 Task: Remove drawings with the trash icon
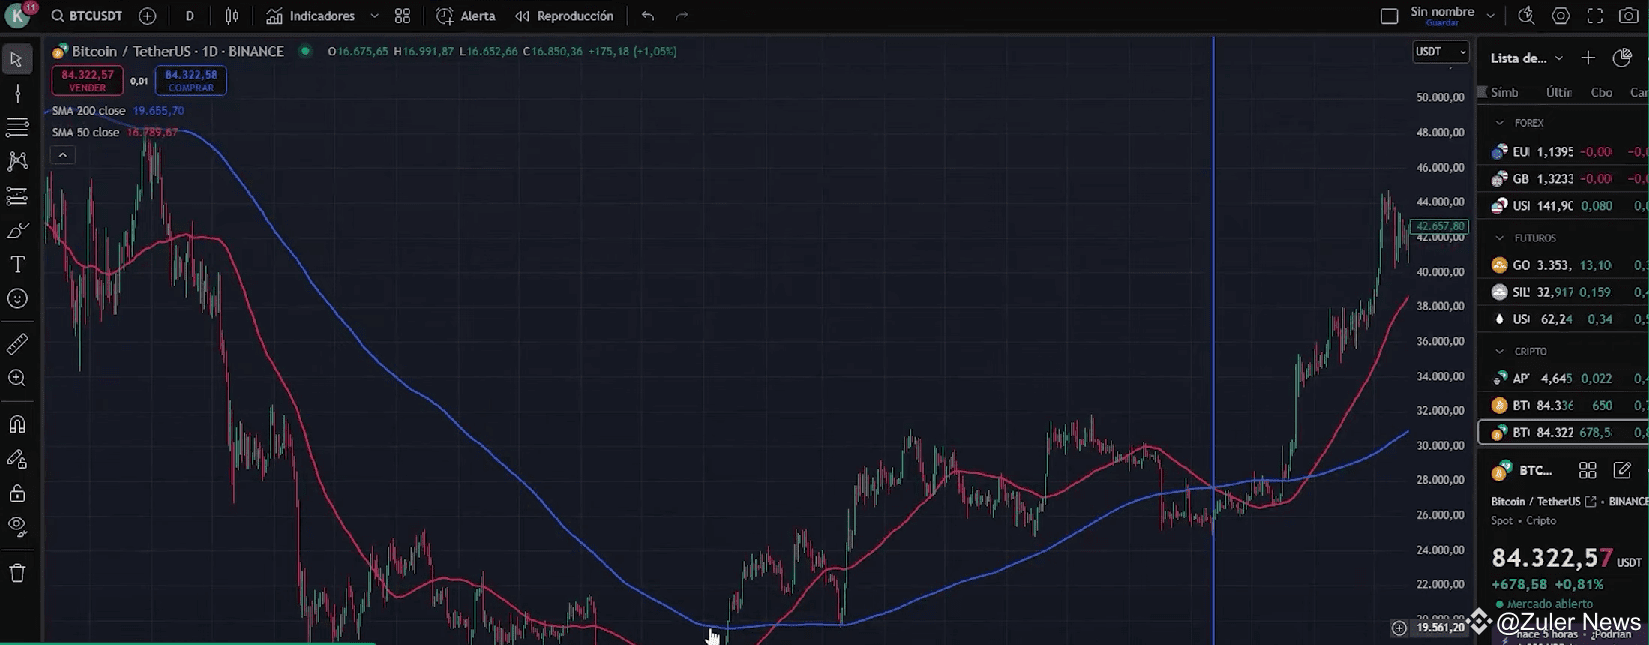[x=17, y=573]
